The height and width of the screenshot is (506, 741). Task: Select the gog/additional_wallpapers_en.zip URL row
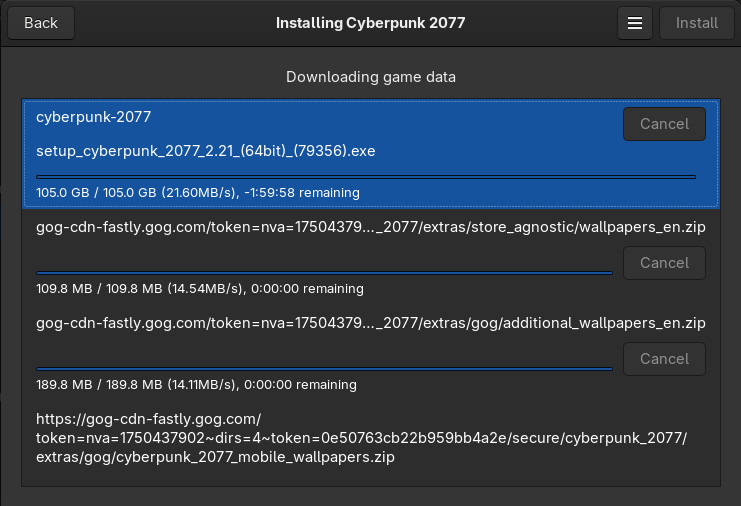coord(370,323)
